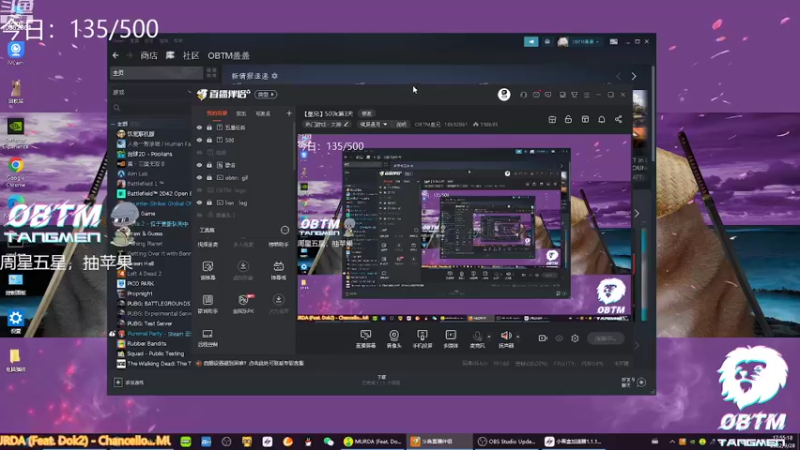This screenshot has height=450, width=800.
Task: Add a camera source in bottom toolbar
Action: coord(394,339)
